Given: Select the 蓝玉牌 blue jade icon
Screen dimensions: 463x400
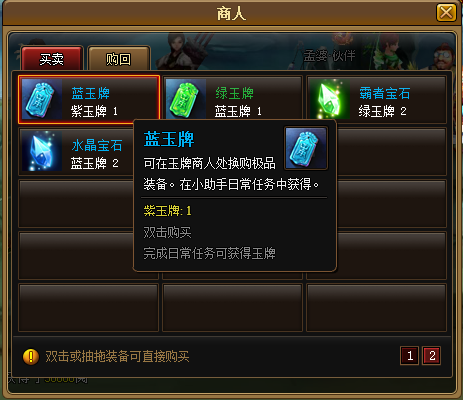Looking at the screenshot, I should click(42, 99).
